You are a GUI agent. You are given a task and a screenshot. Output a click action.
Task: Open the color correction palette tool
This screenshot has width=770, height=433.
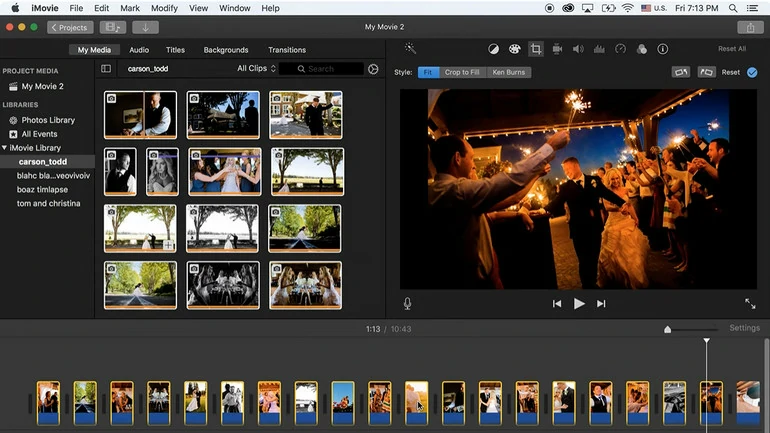[514, 49]
